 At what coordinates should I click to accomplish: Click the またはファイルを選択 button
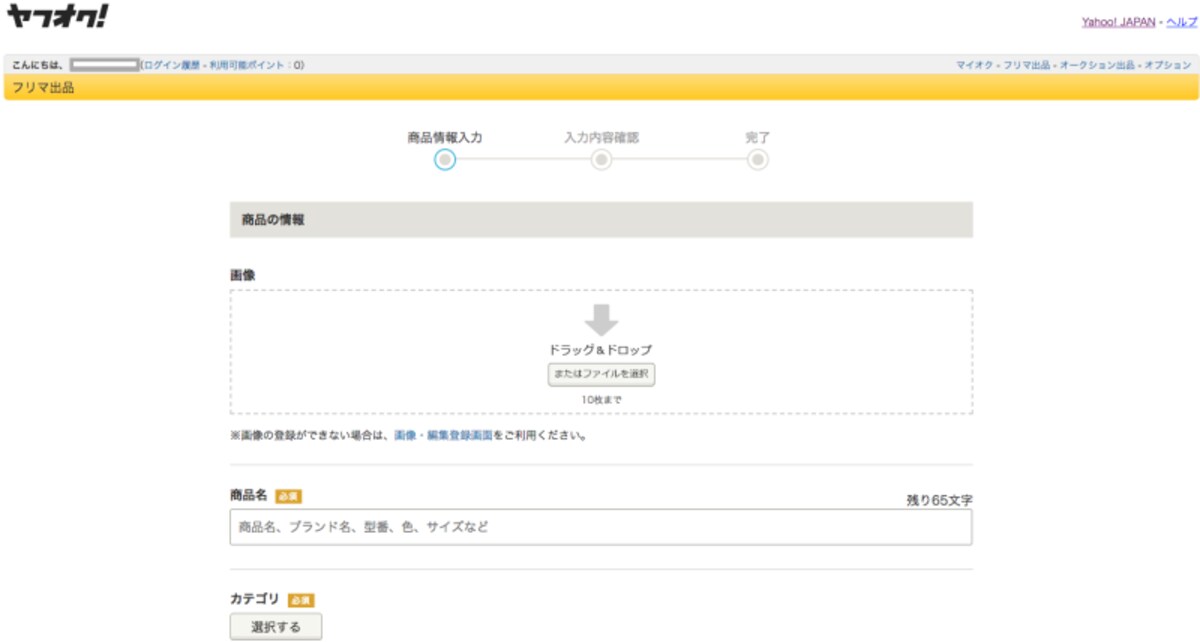[601, 375]
